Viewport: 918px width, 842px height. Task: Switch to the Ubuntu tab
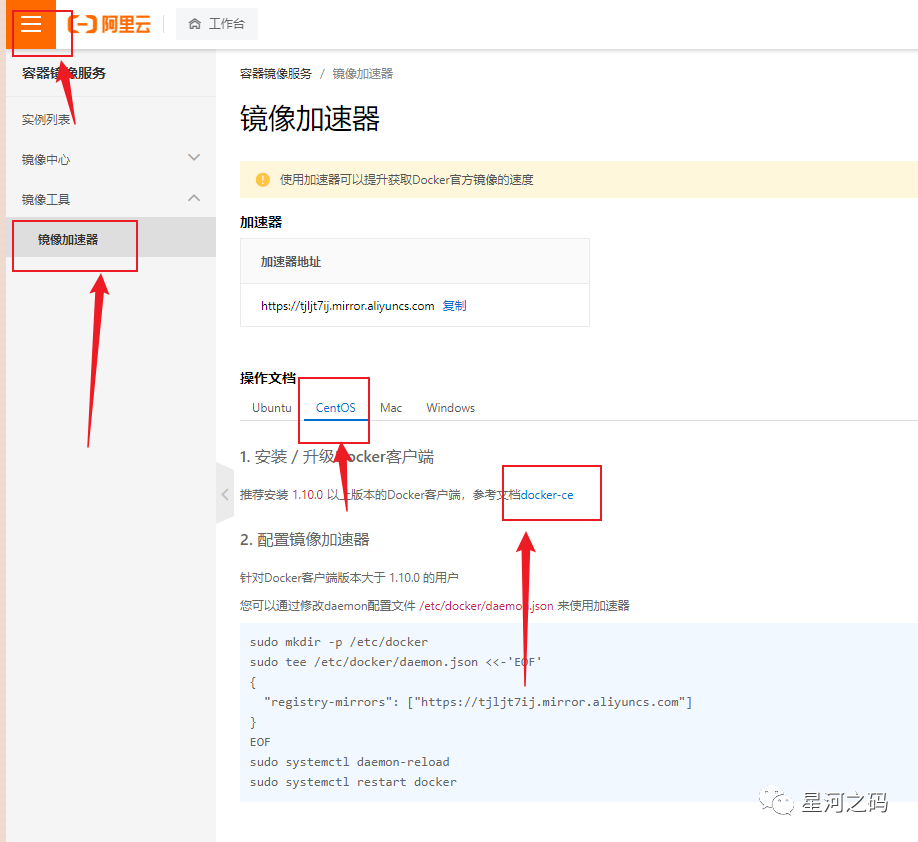(x=272, y=408)
